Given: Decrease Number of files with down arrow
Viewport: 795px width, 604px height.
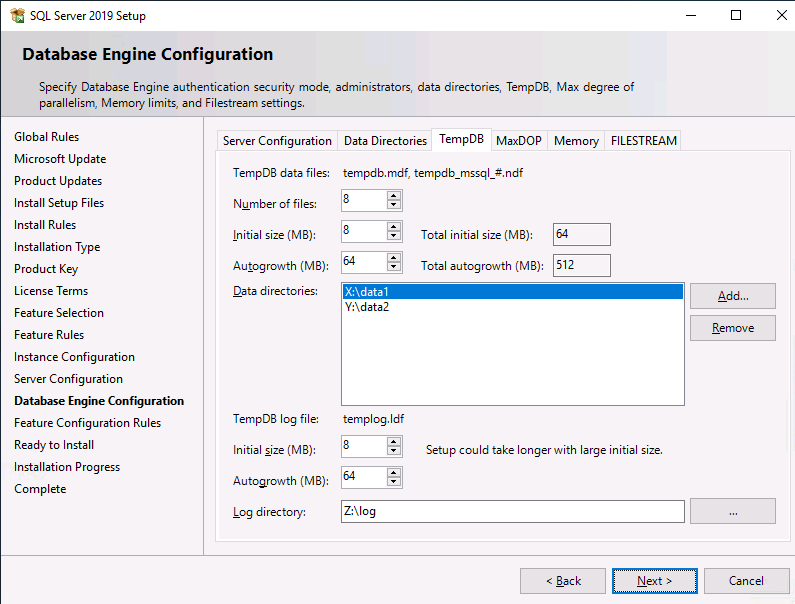Looking at the screenshot, I should [x=394, y=206].
